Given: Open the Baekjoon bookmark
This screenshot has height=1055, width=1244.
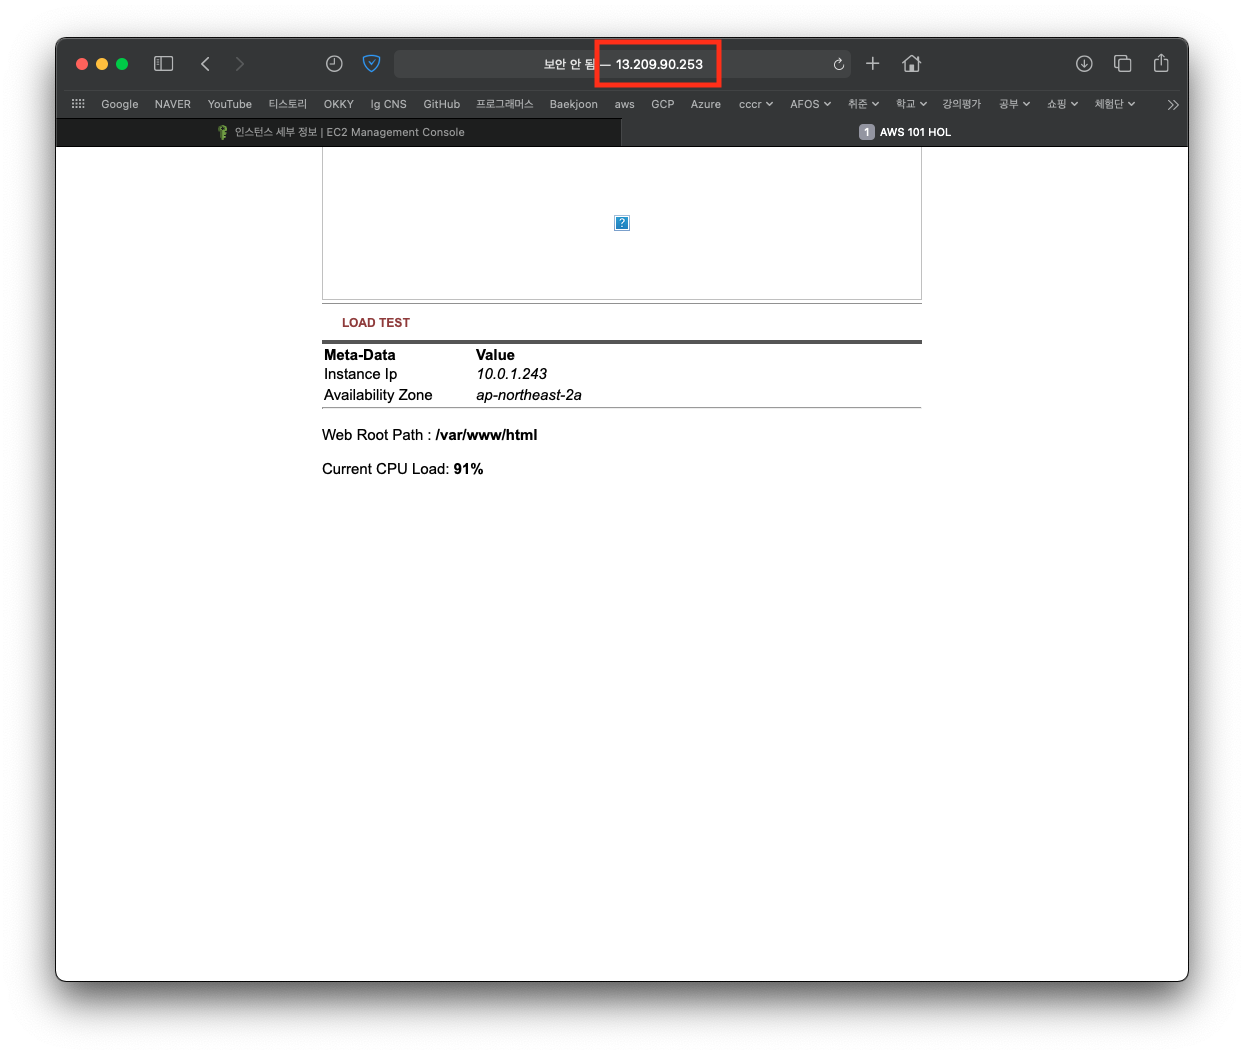Looking at the screenshot, I should click(x=574, y=104).
